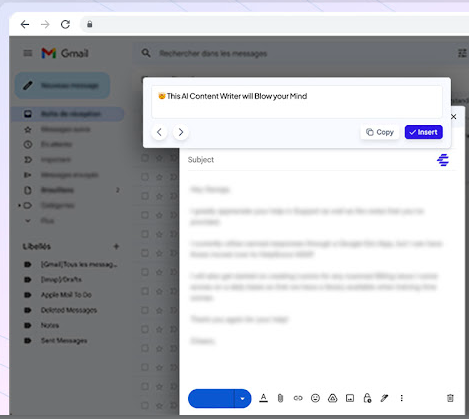The height and width of the screenshot is (419, 469).
Task: Show the previous suggestion with the left arrow
Action: pyautogui.click(x=159, y=132)
